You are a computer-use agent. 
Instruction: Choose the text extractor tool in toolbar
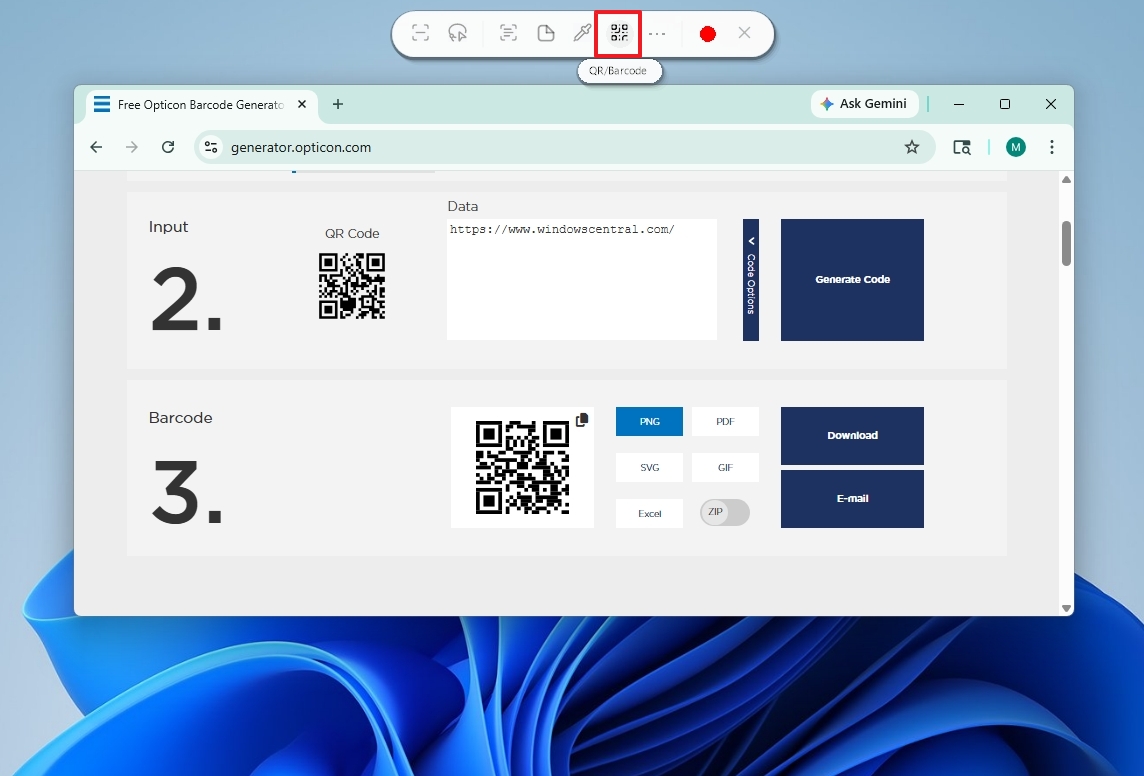point(508,33)
